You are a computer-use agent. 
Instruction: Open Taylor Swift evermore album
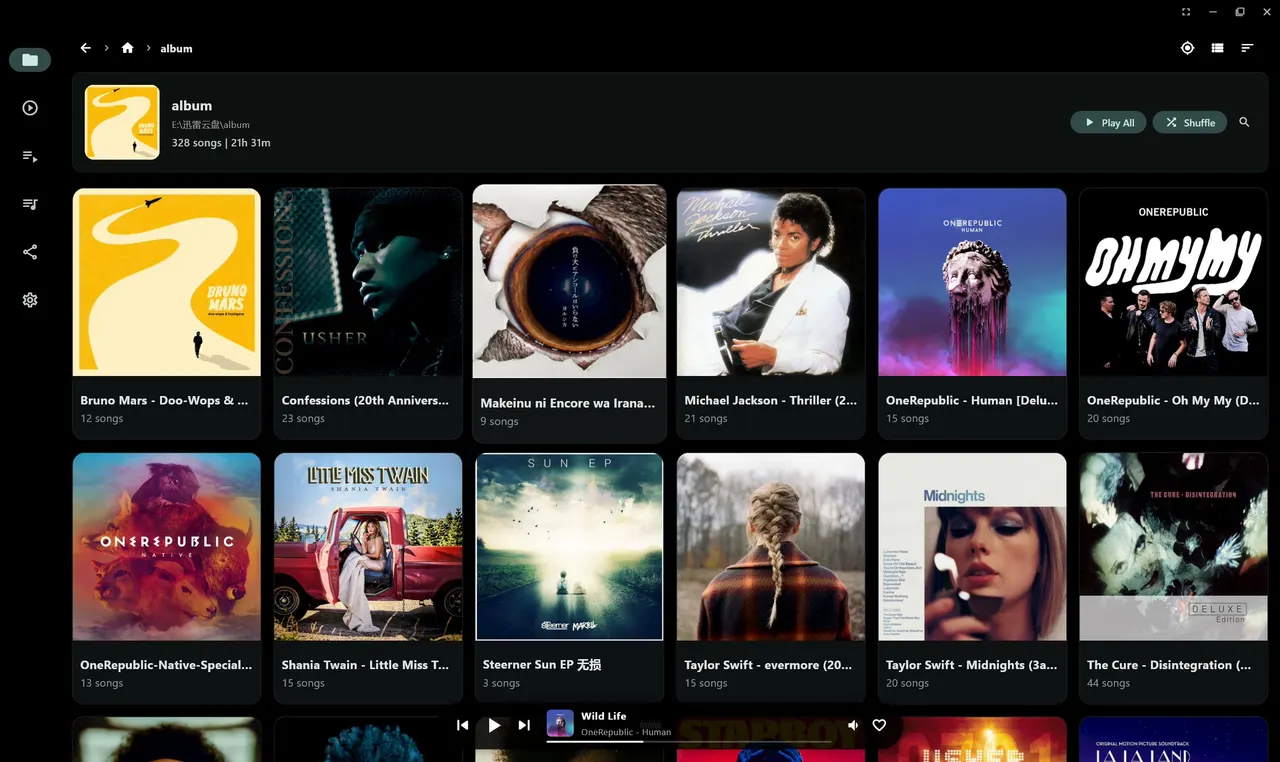770,578
